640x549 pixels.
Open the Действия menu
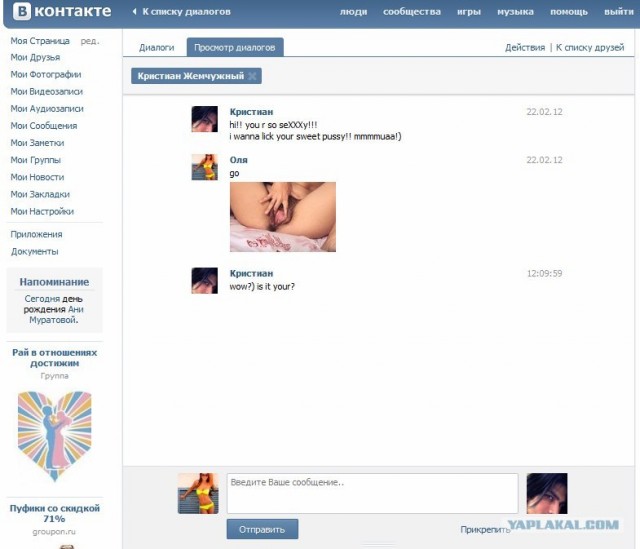[525, 47]
